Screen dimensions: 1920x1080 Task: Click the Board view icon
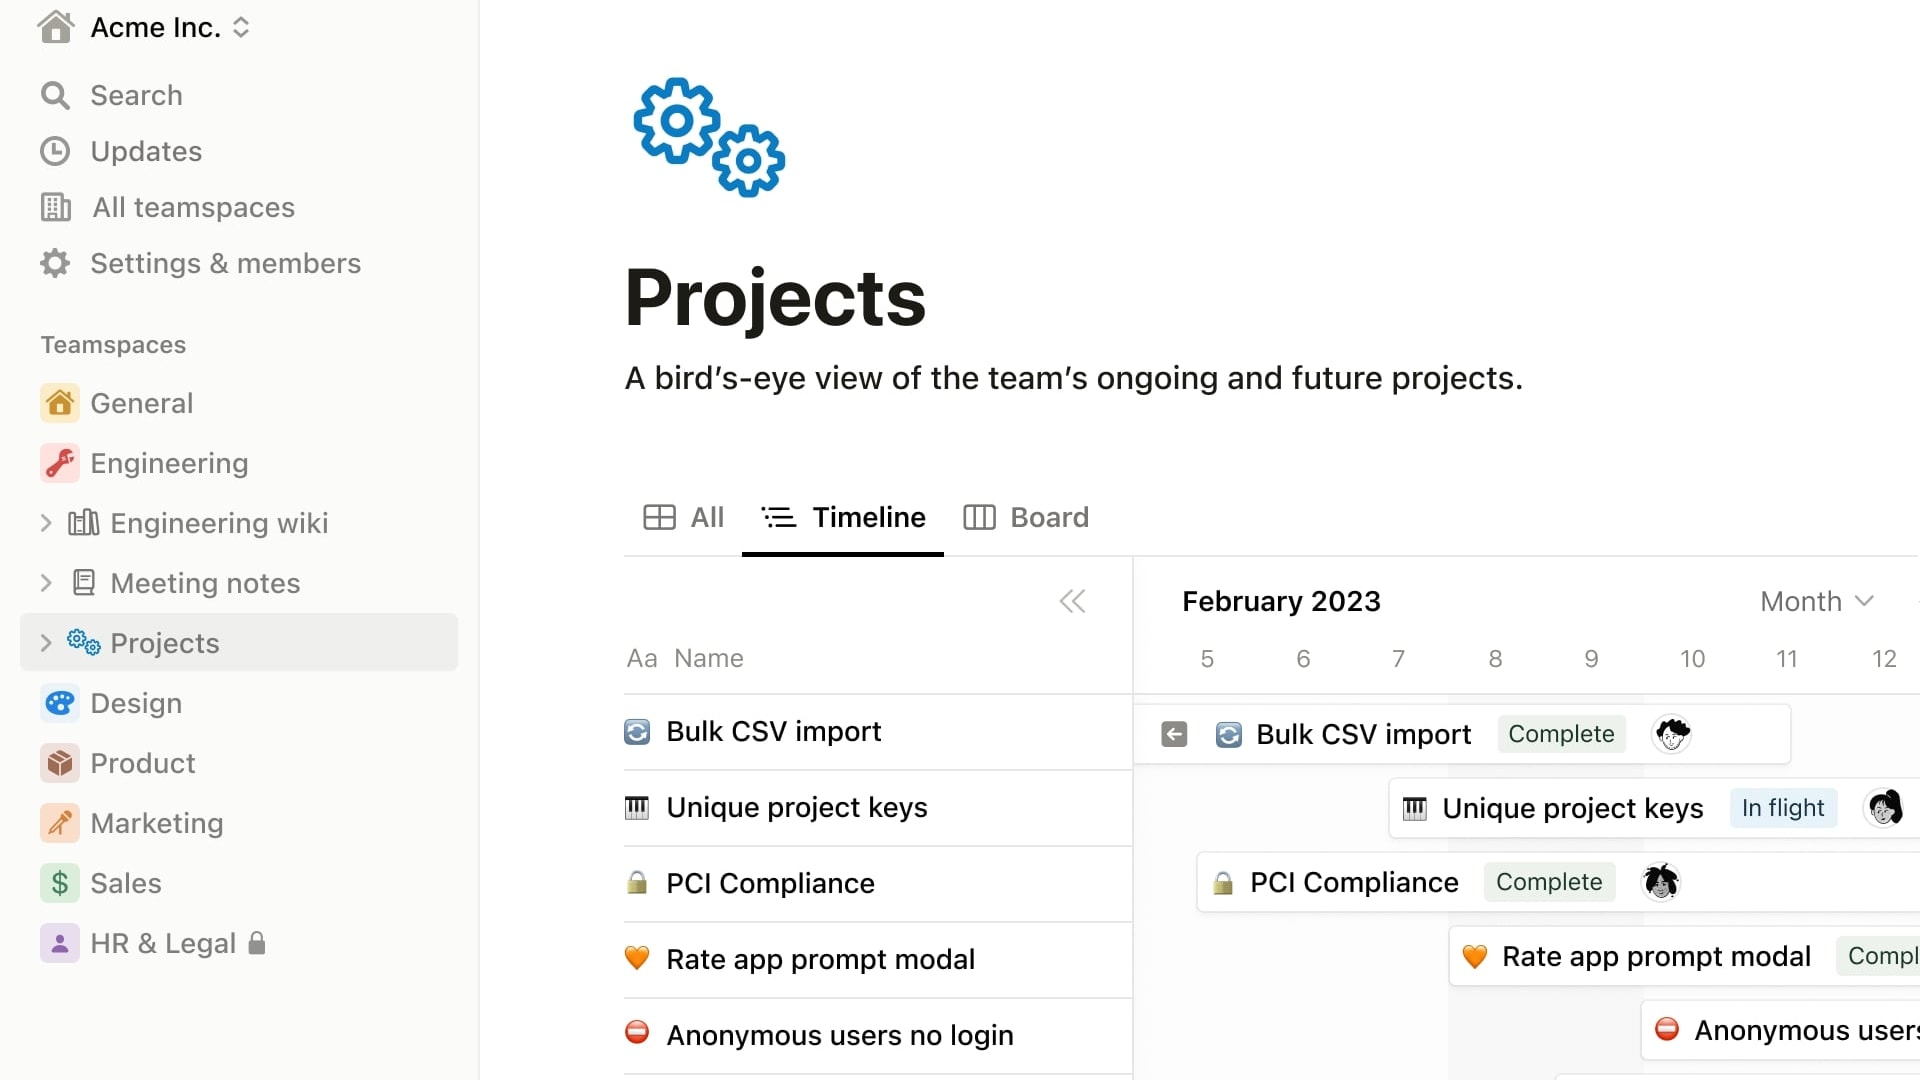[980, 517]
